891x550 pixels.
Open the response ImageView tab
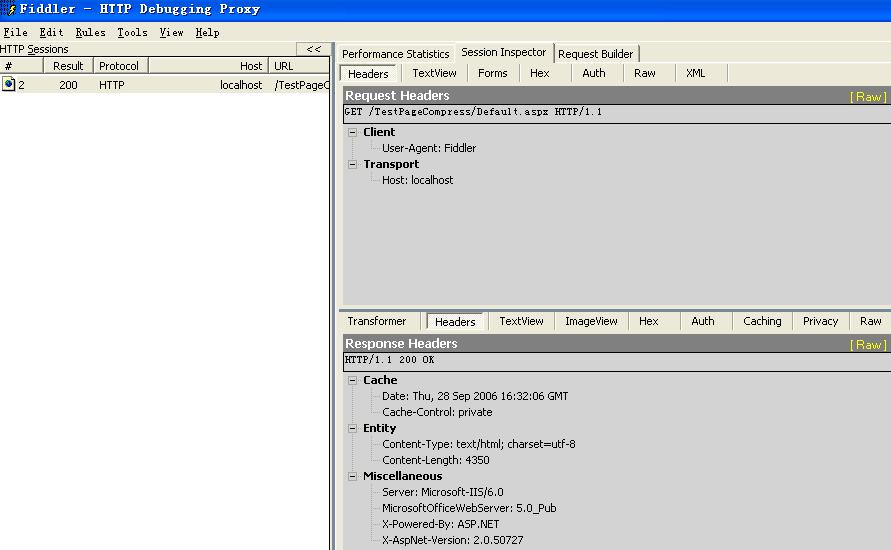(591, 321)
